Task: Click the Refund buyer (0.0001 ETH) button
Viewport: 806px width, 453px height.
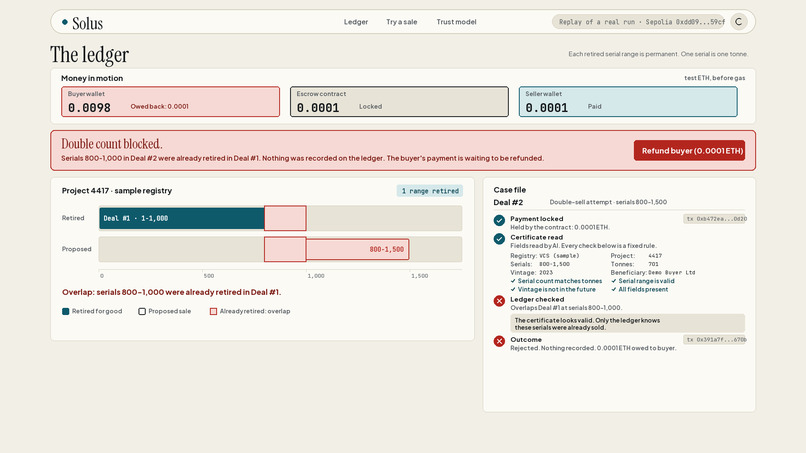Action: tap(689, 151)
